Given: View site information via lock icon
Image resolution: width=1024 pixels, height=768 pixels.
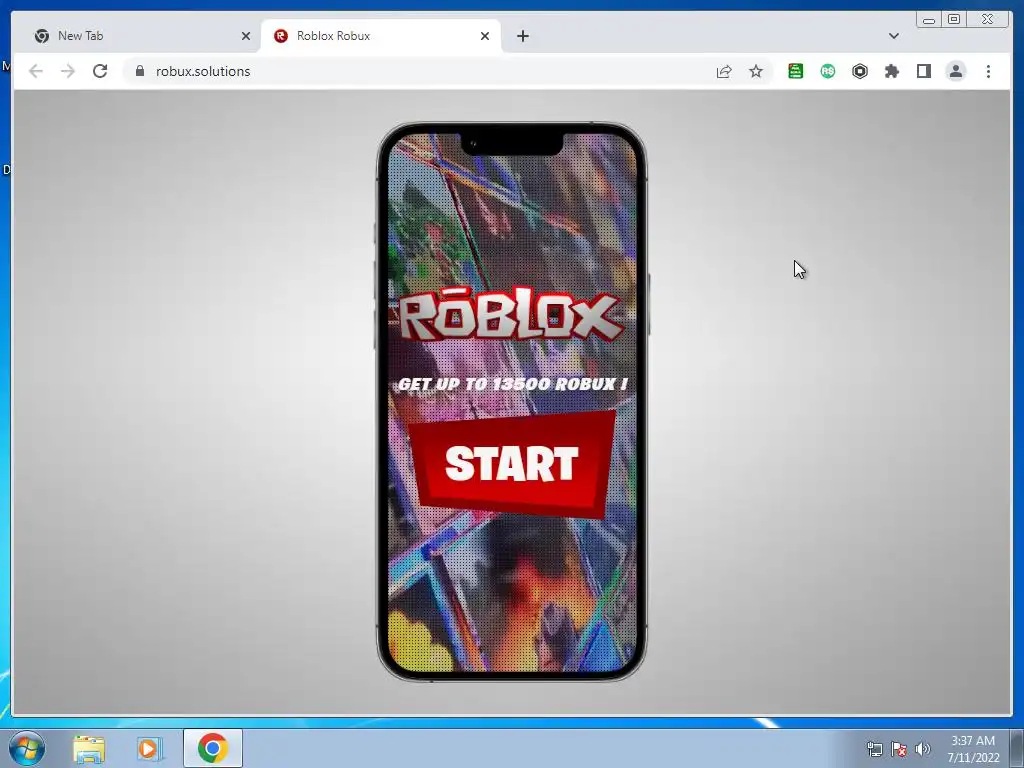Looking at the screenshot, I should (x=140, y=71).
